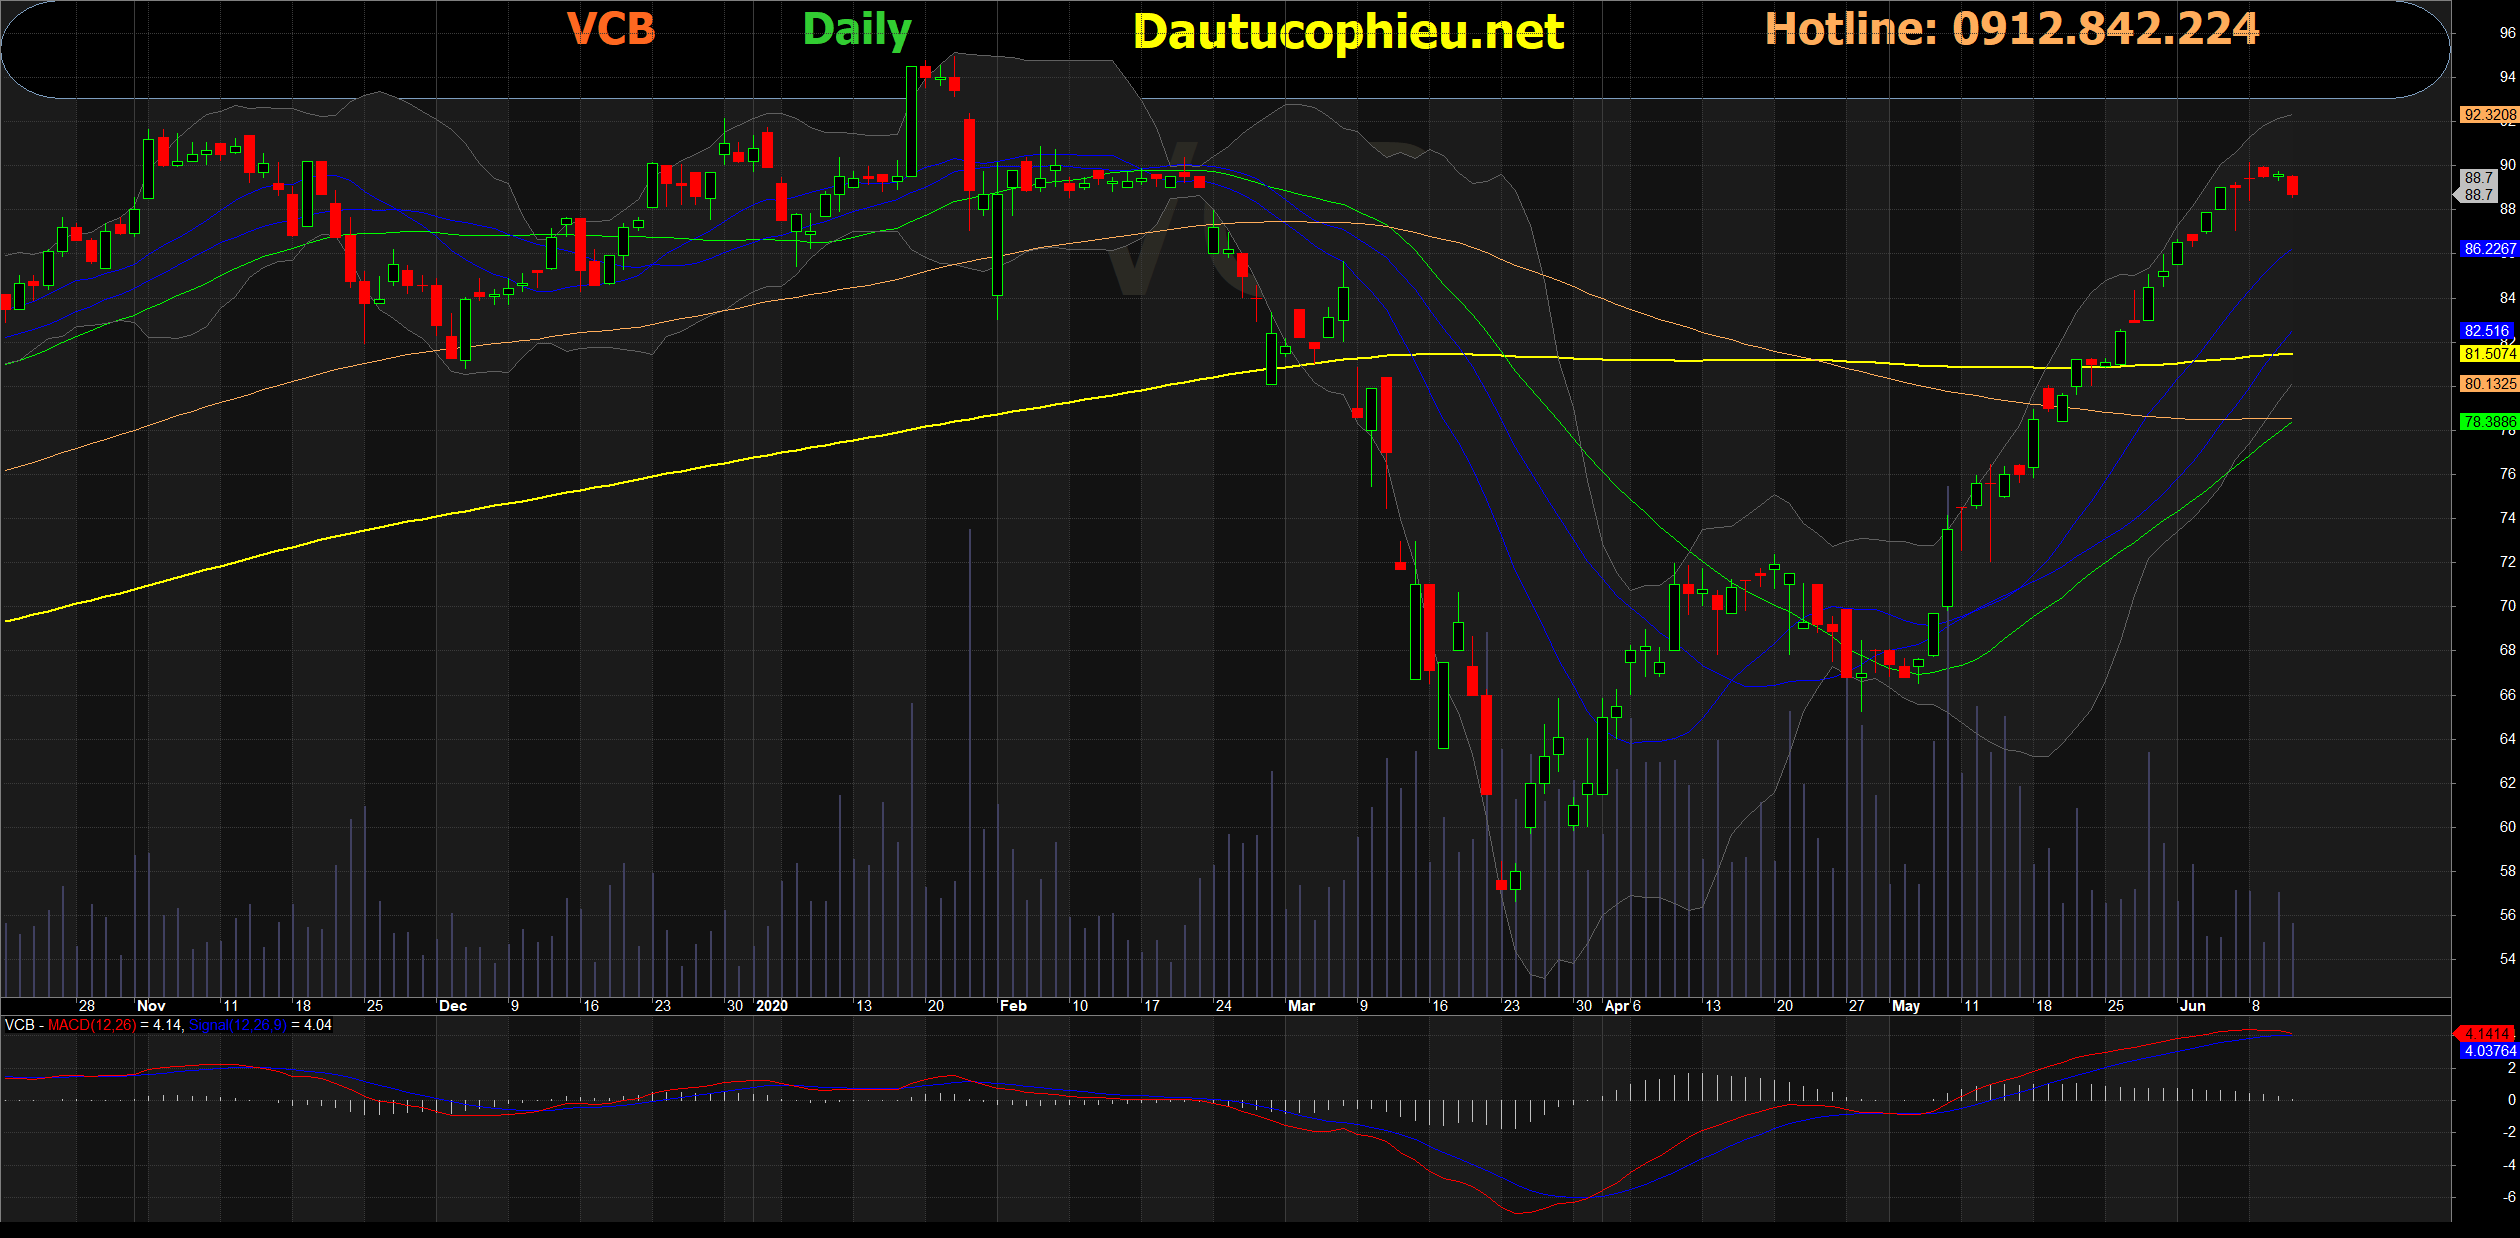Click the Dautucophieu.net website link
This screenshot has height=1238, width=2520.
(1348, 32)
